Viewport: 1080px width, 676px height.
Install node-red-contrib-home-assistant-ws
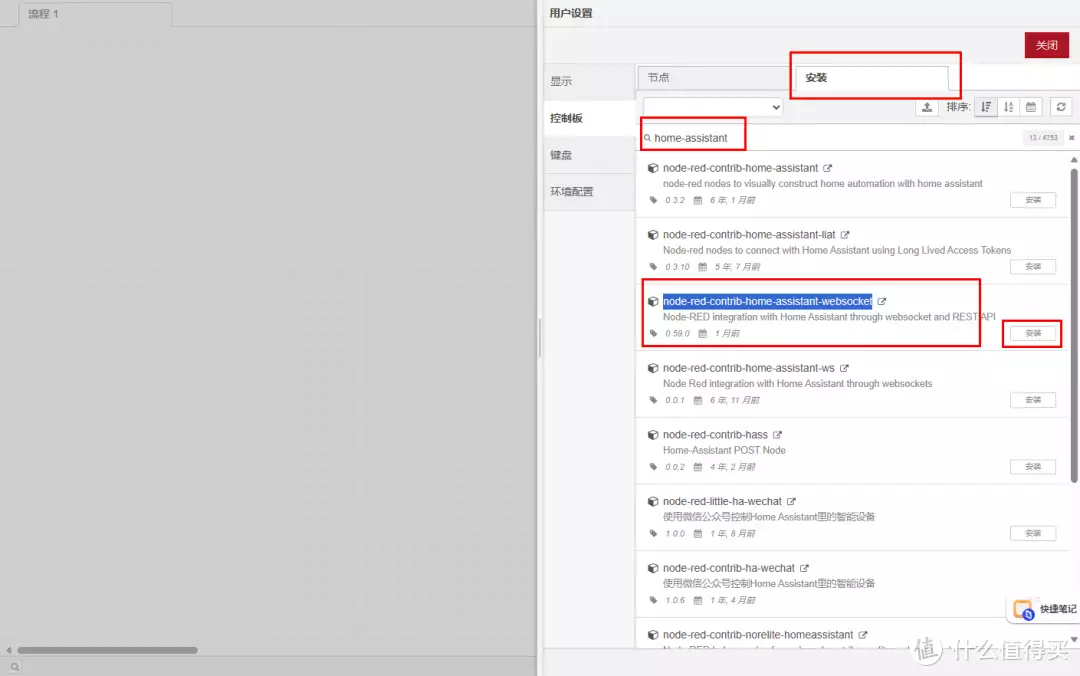(1032, 400)
